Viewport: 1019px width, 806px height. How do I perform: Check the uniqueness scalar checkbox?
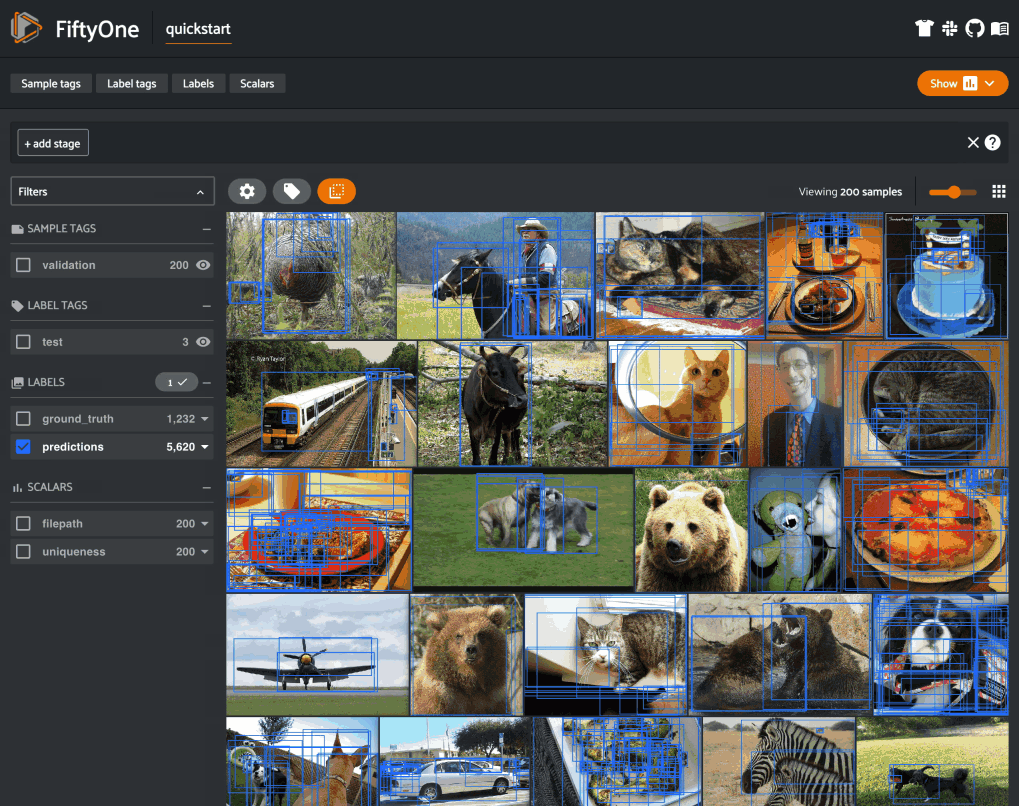23,551
